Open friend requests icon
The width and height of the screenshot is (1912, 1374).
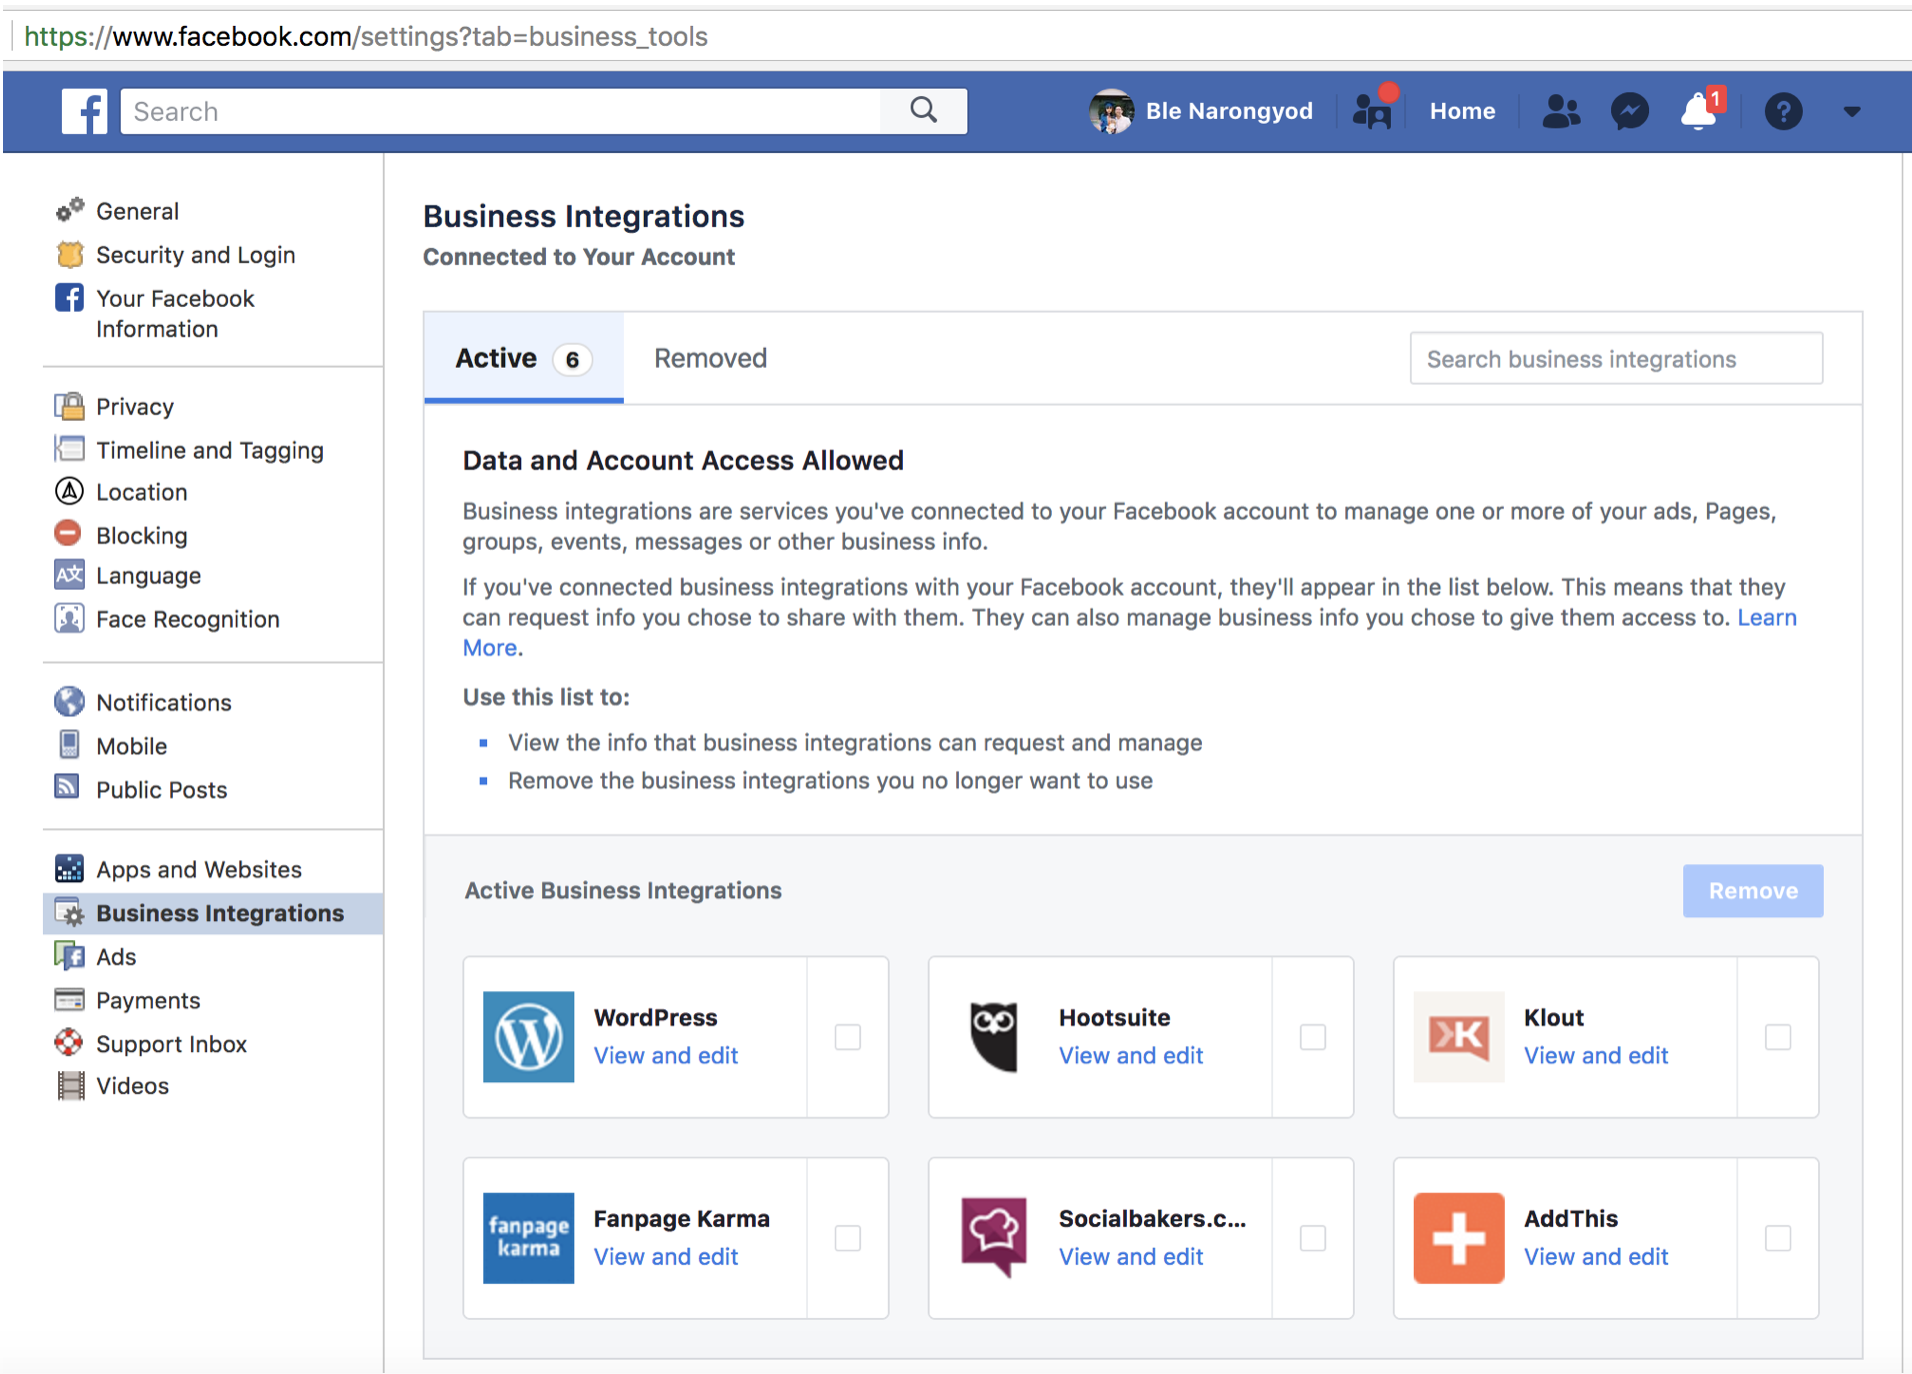tap(1561, 111)
